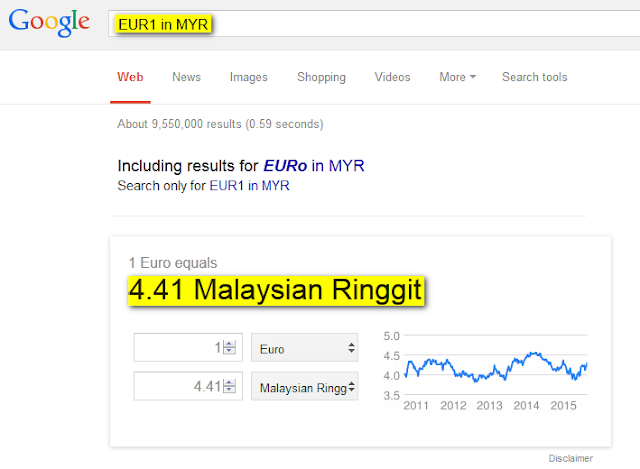Click Search only for EUR1 in MYR link

tap(249, 186)
